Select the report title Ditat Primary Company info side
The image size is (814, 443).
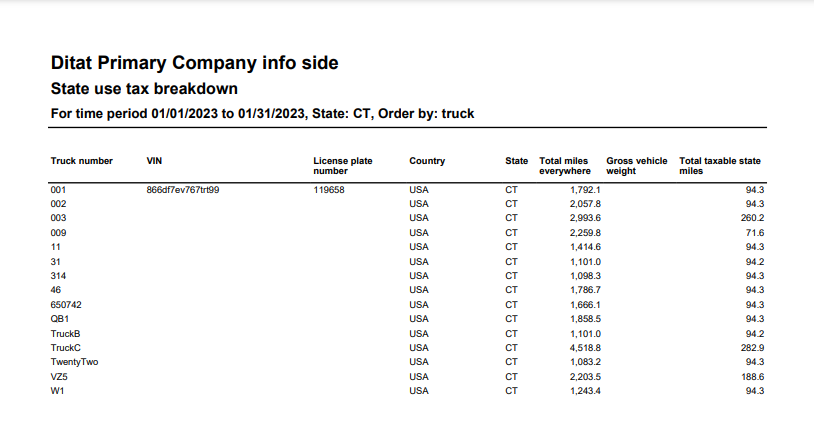(x=194, y=63)
